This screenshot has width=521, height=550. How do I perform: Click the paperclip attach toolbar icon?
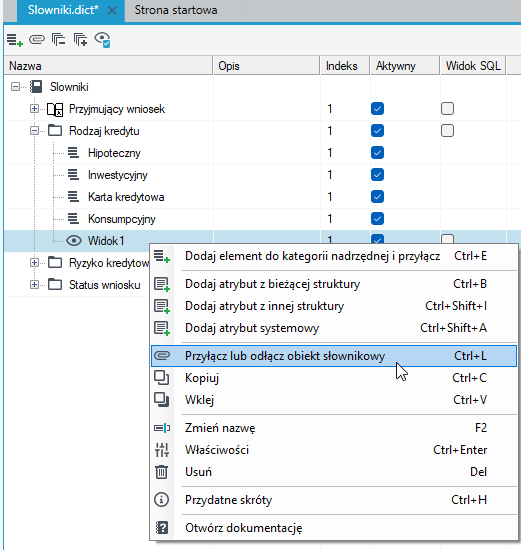(37, 39)
